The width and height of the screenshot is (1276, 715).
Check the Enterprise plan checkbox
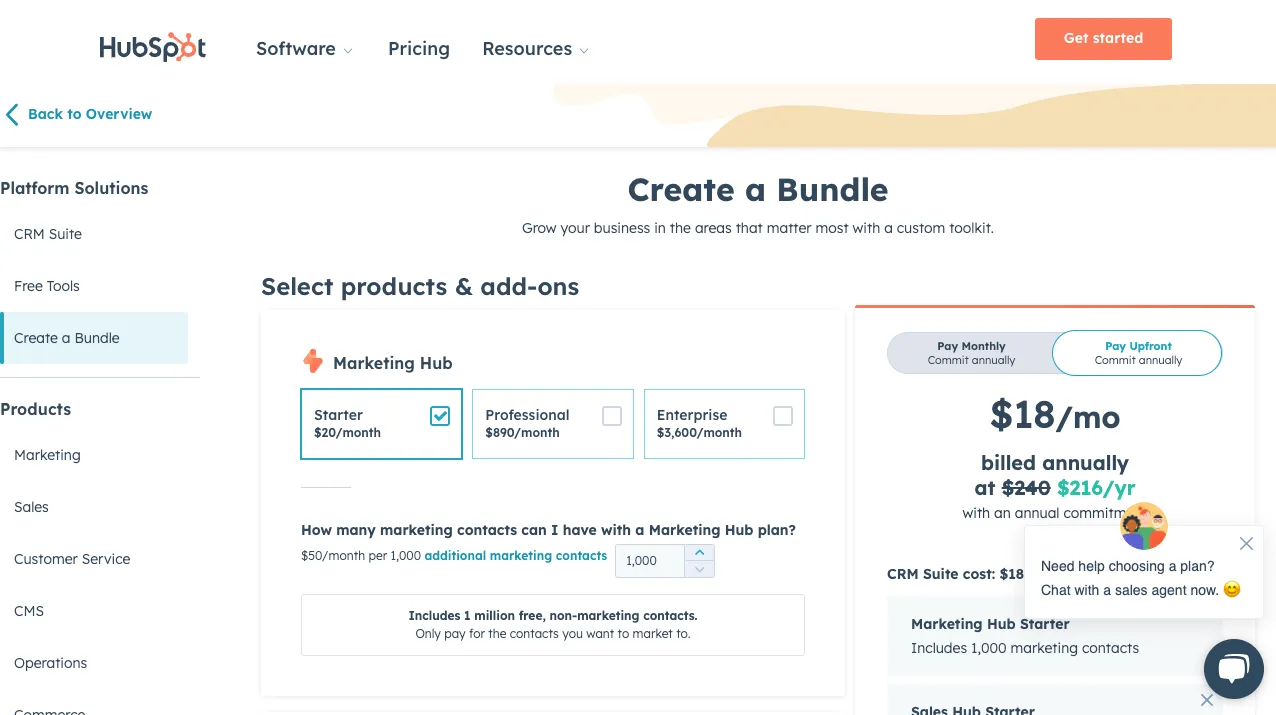tap(783, 416)
